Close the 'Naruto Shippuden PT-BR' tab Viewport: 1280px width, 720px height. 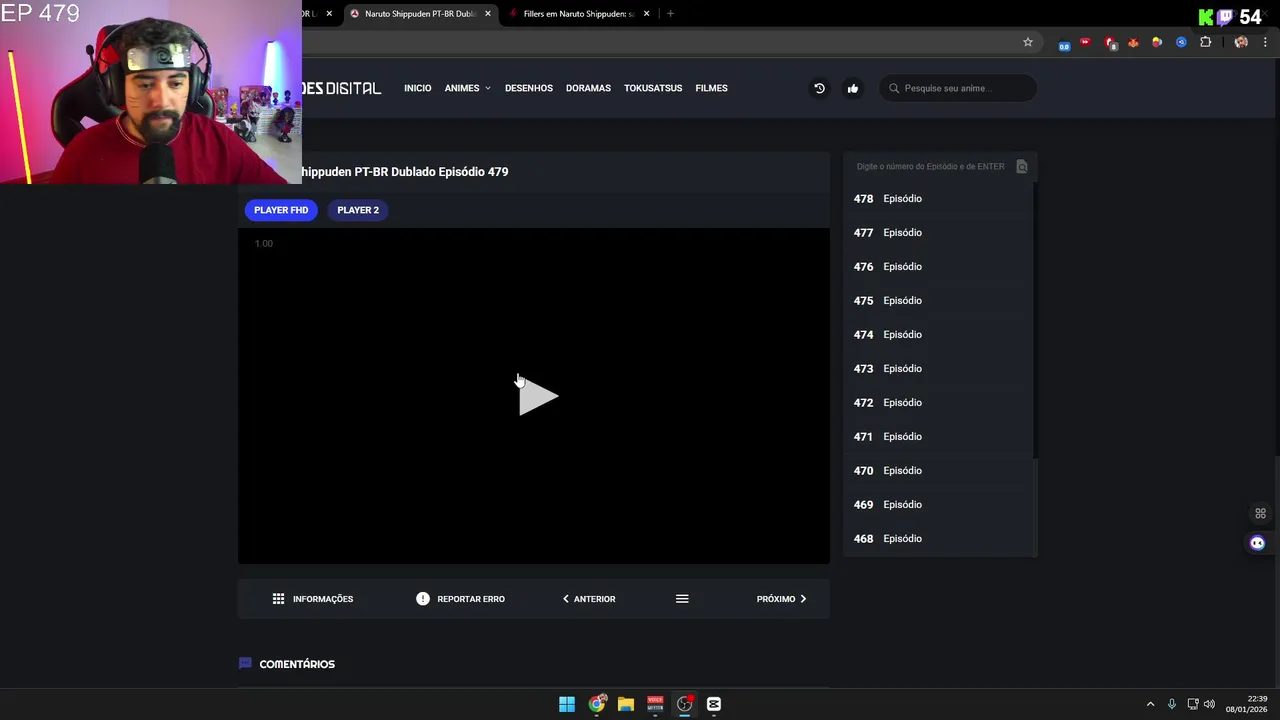(488, 14)
